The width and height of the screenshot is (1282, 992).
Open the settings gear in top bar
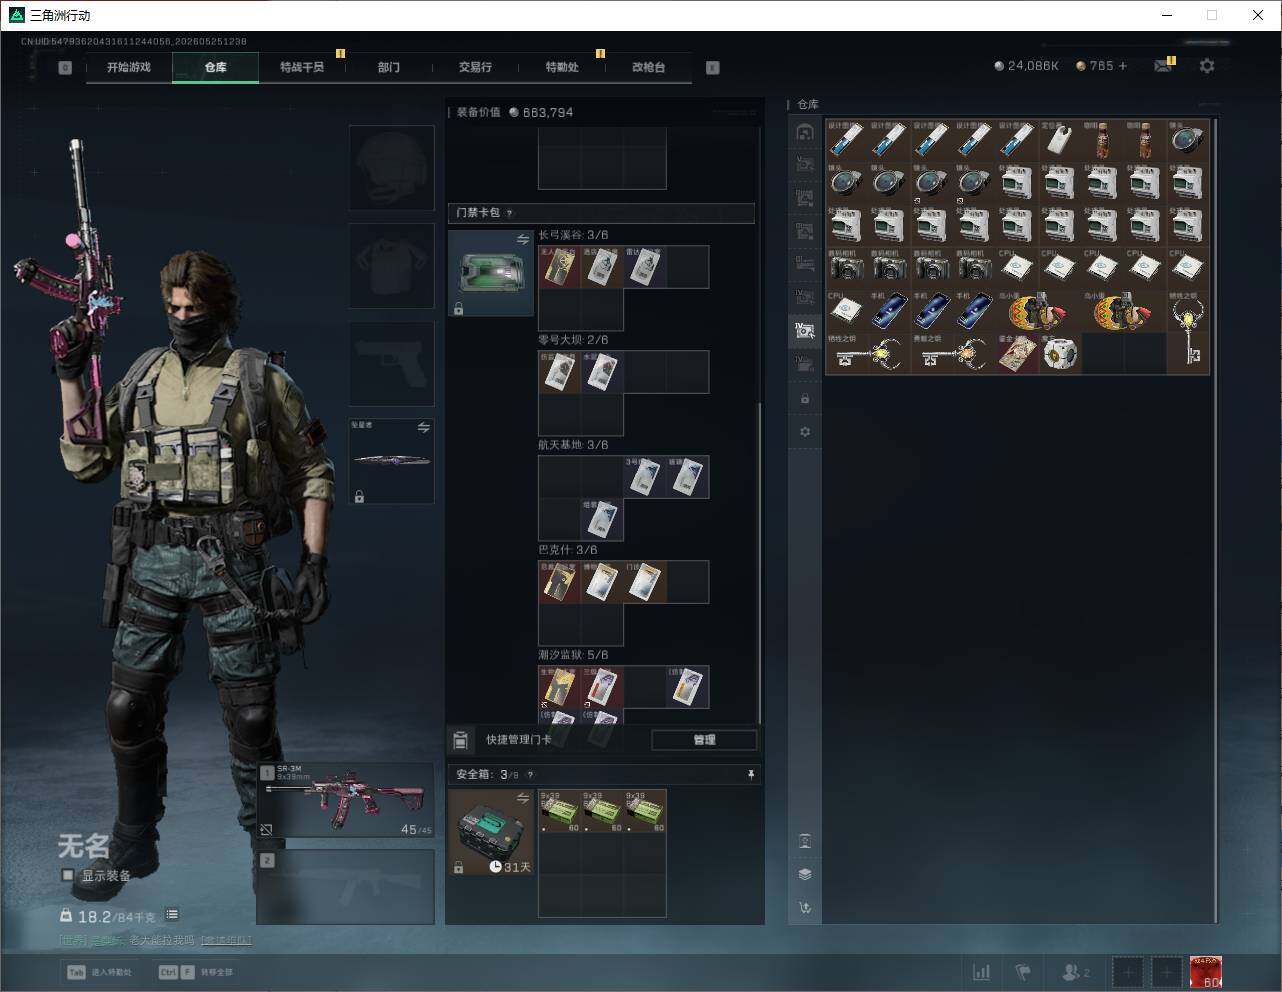pos(1207,66)
